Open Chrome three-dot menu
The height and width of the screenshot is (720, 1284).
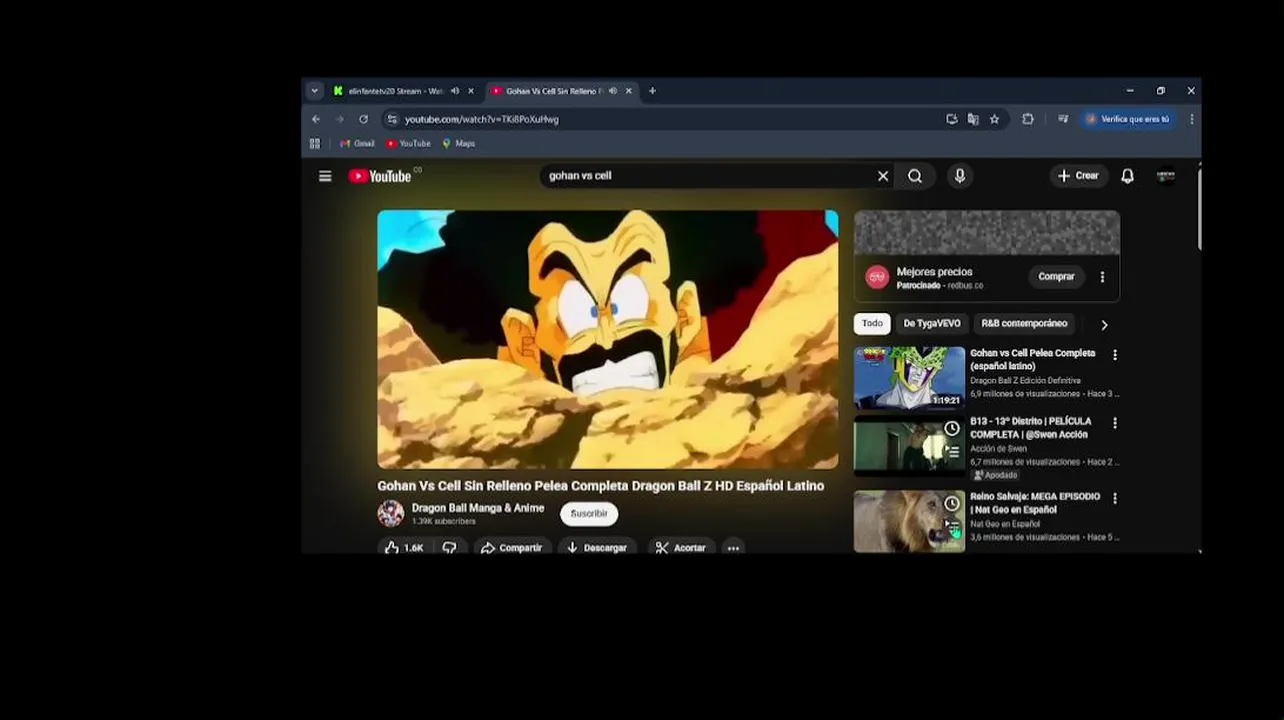[1192, 119]
